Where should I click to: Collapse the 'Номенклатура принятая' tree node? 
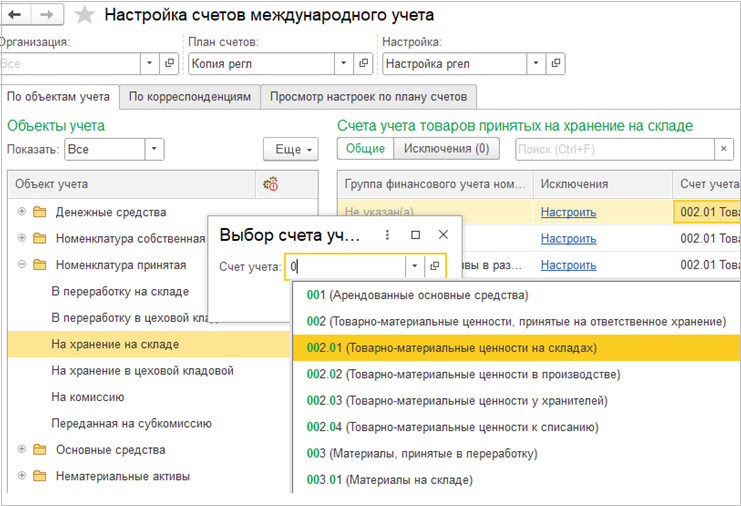coord(22,265)
